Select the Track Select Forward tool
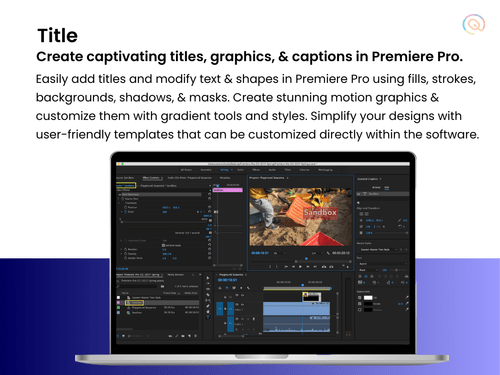The width and height of the screenshot is (500, 375). [x=208, y=283]
